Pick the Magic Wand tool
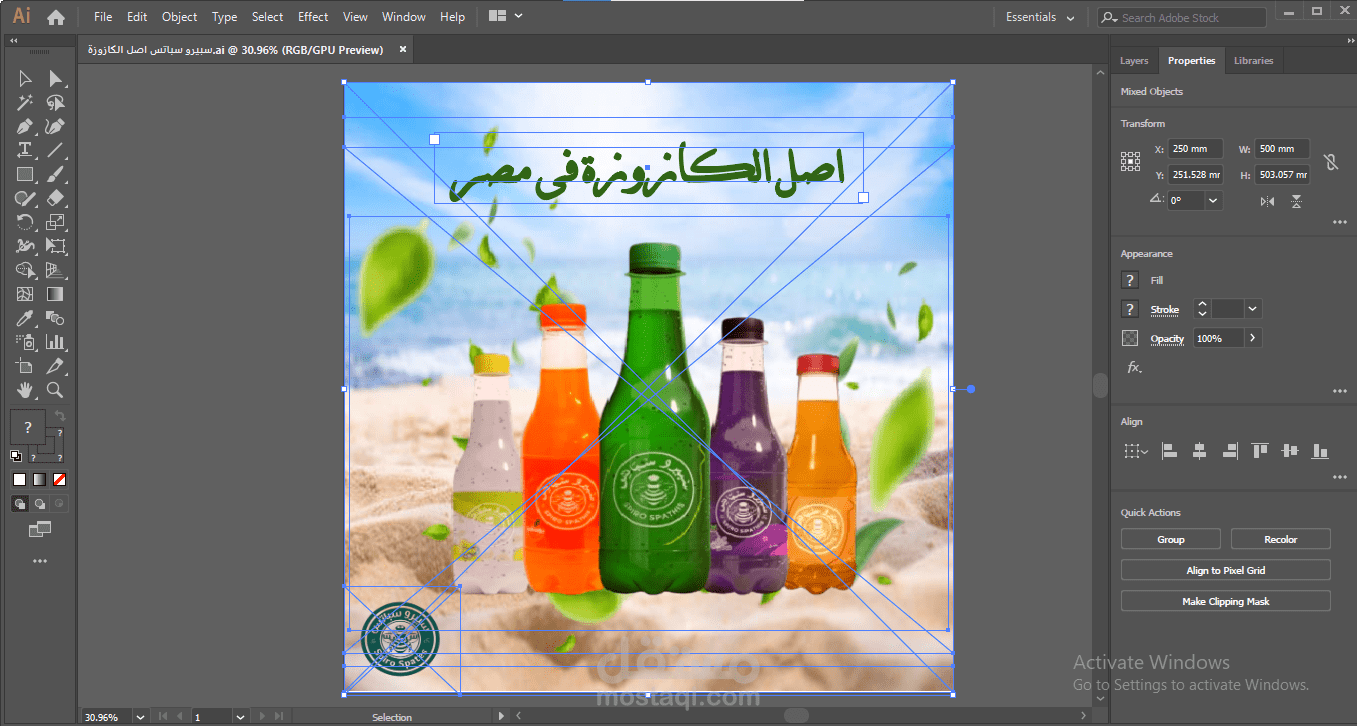 [25, 102]
